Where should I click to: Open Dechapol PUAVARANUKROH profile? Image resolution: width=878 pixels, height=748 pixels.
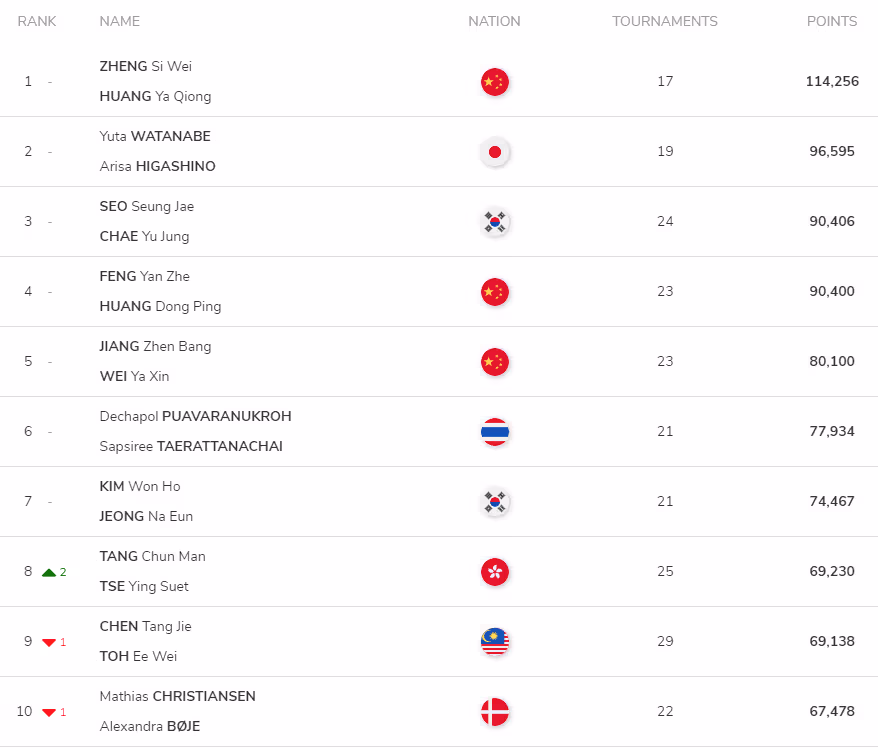(x=195, y=416)
